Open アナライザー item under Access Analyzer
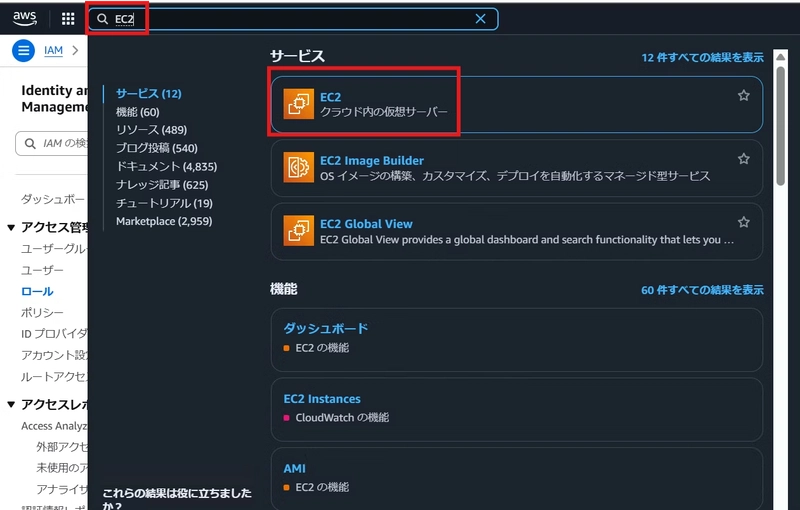Screen dimensions: 800x510 pyautogui.click(x=62, y=489)
